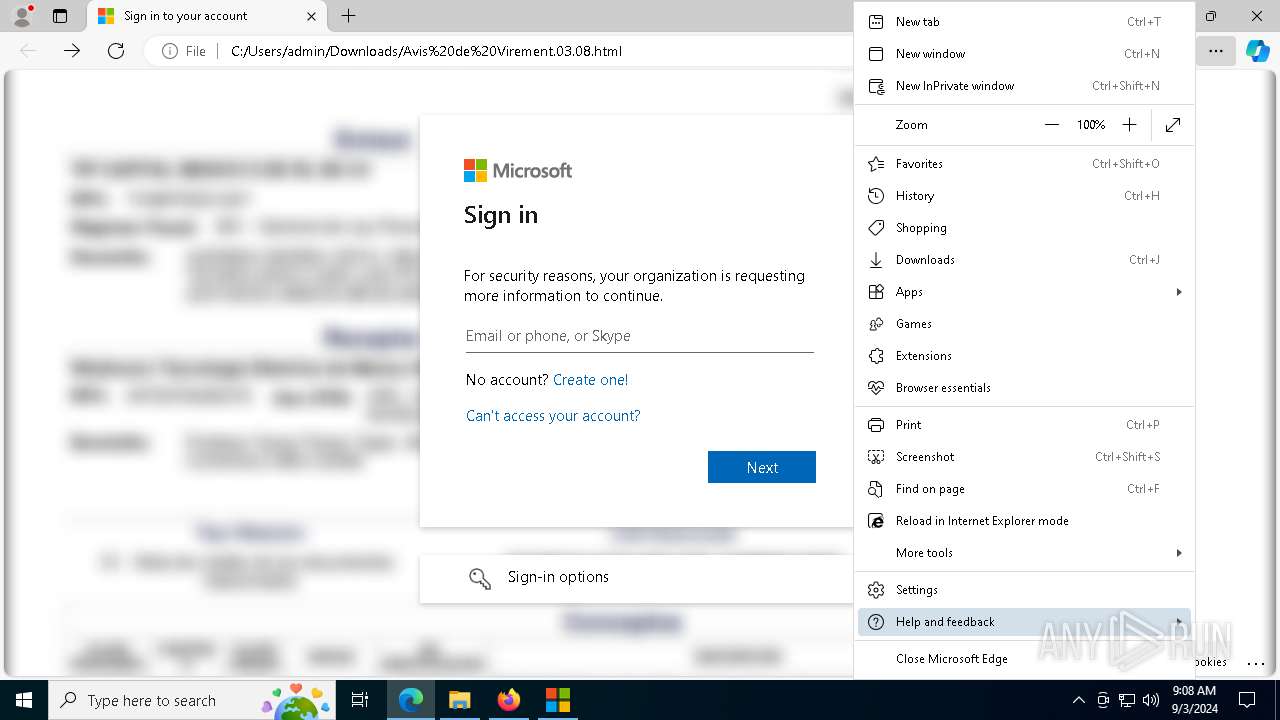Click the puzzle icon beside Extensions
Viewport: 1280px width, 720px height.
876,356
